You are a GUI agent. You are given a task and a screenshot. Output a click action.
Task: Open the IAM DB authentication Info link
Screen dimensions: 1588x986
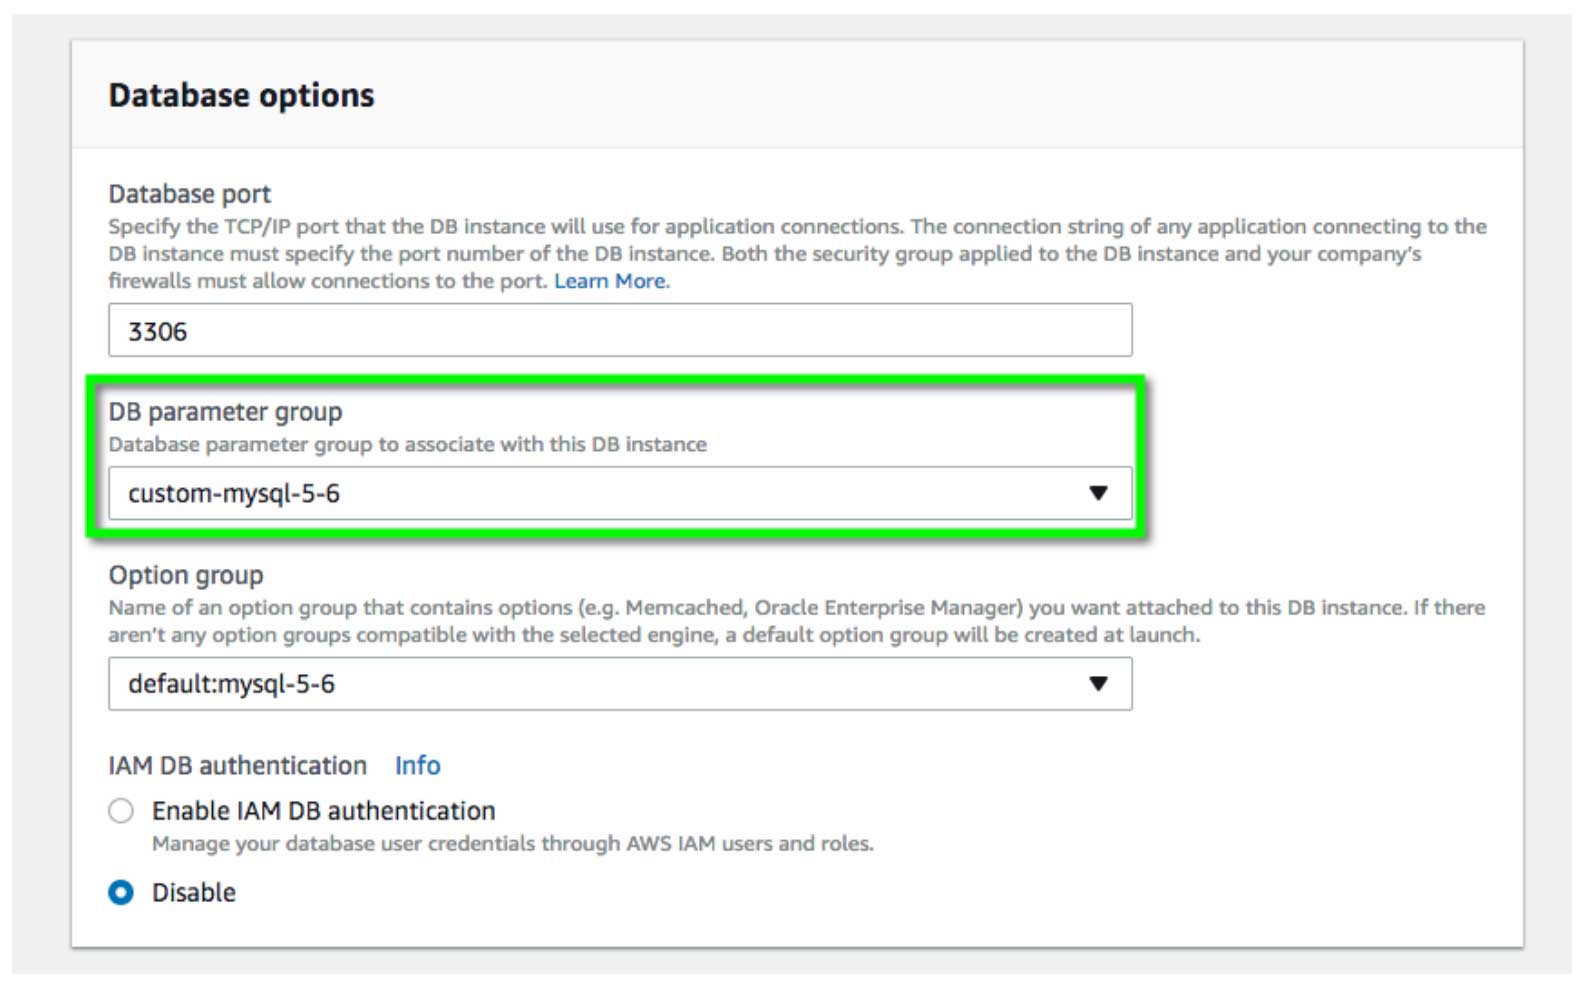click(417, 765)
